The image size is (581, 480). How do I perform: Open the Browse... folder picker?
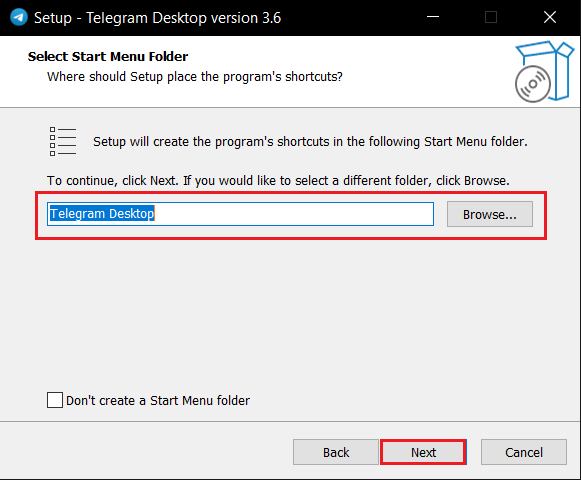489,214
